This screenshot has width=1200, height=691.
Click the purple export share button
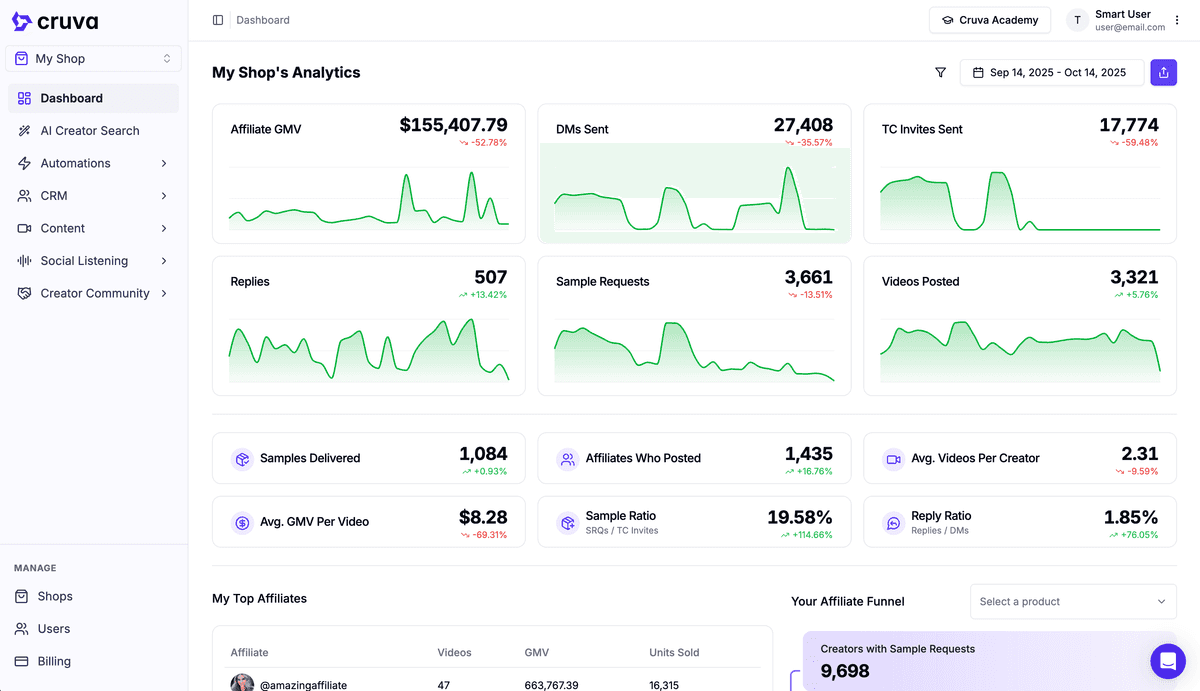pyautogui.click(x=1163, y=73)
